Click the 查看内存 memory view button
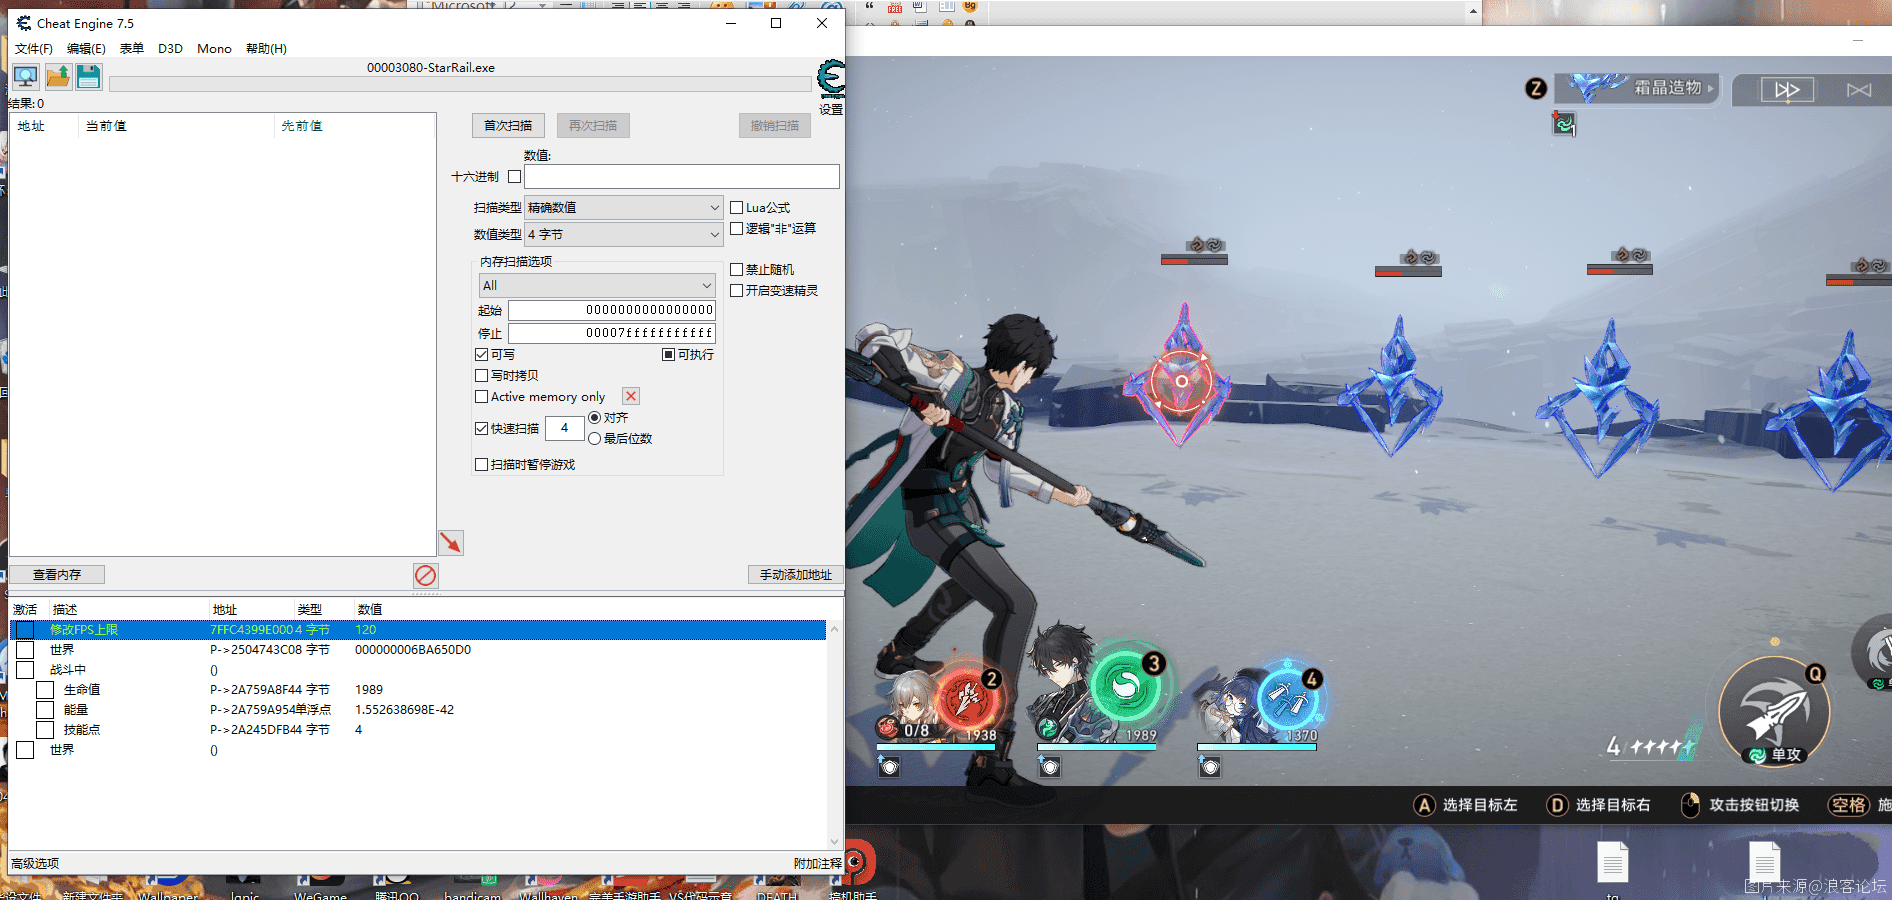Screen dimensions: 1892x900 [57, 575]
